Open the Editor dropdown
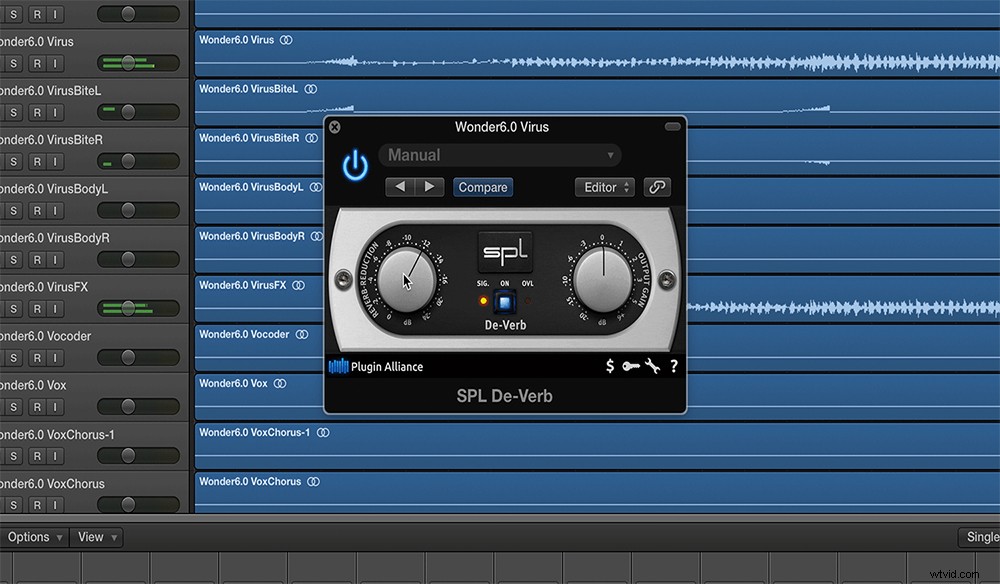 coord(603,186)
